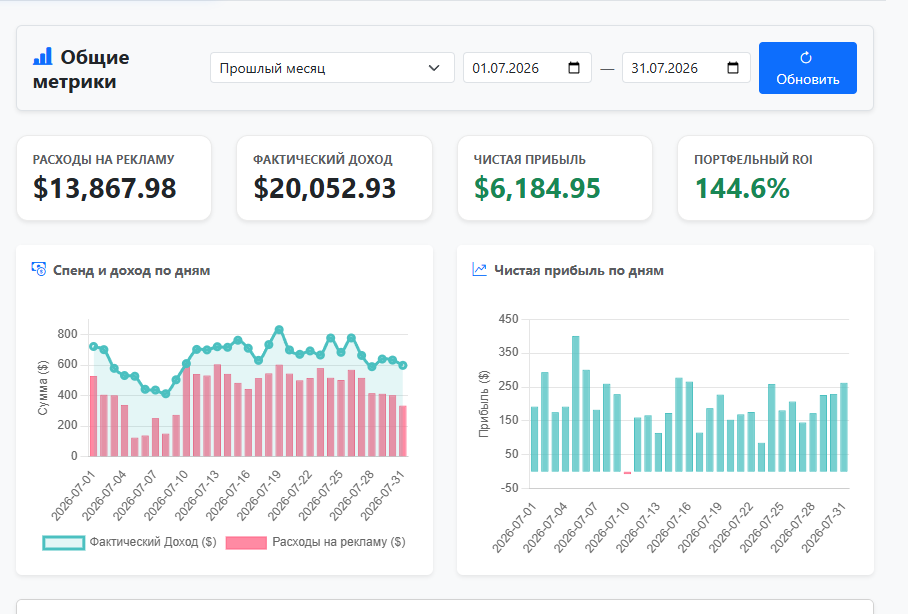The height and width of the screenshot is (614, 908).
Task: Click the -50 tick label on the profit chart
Action: 510,488
